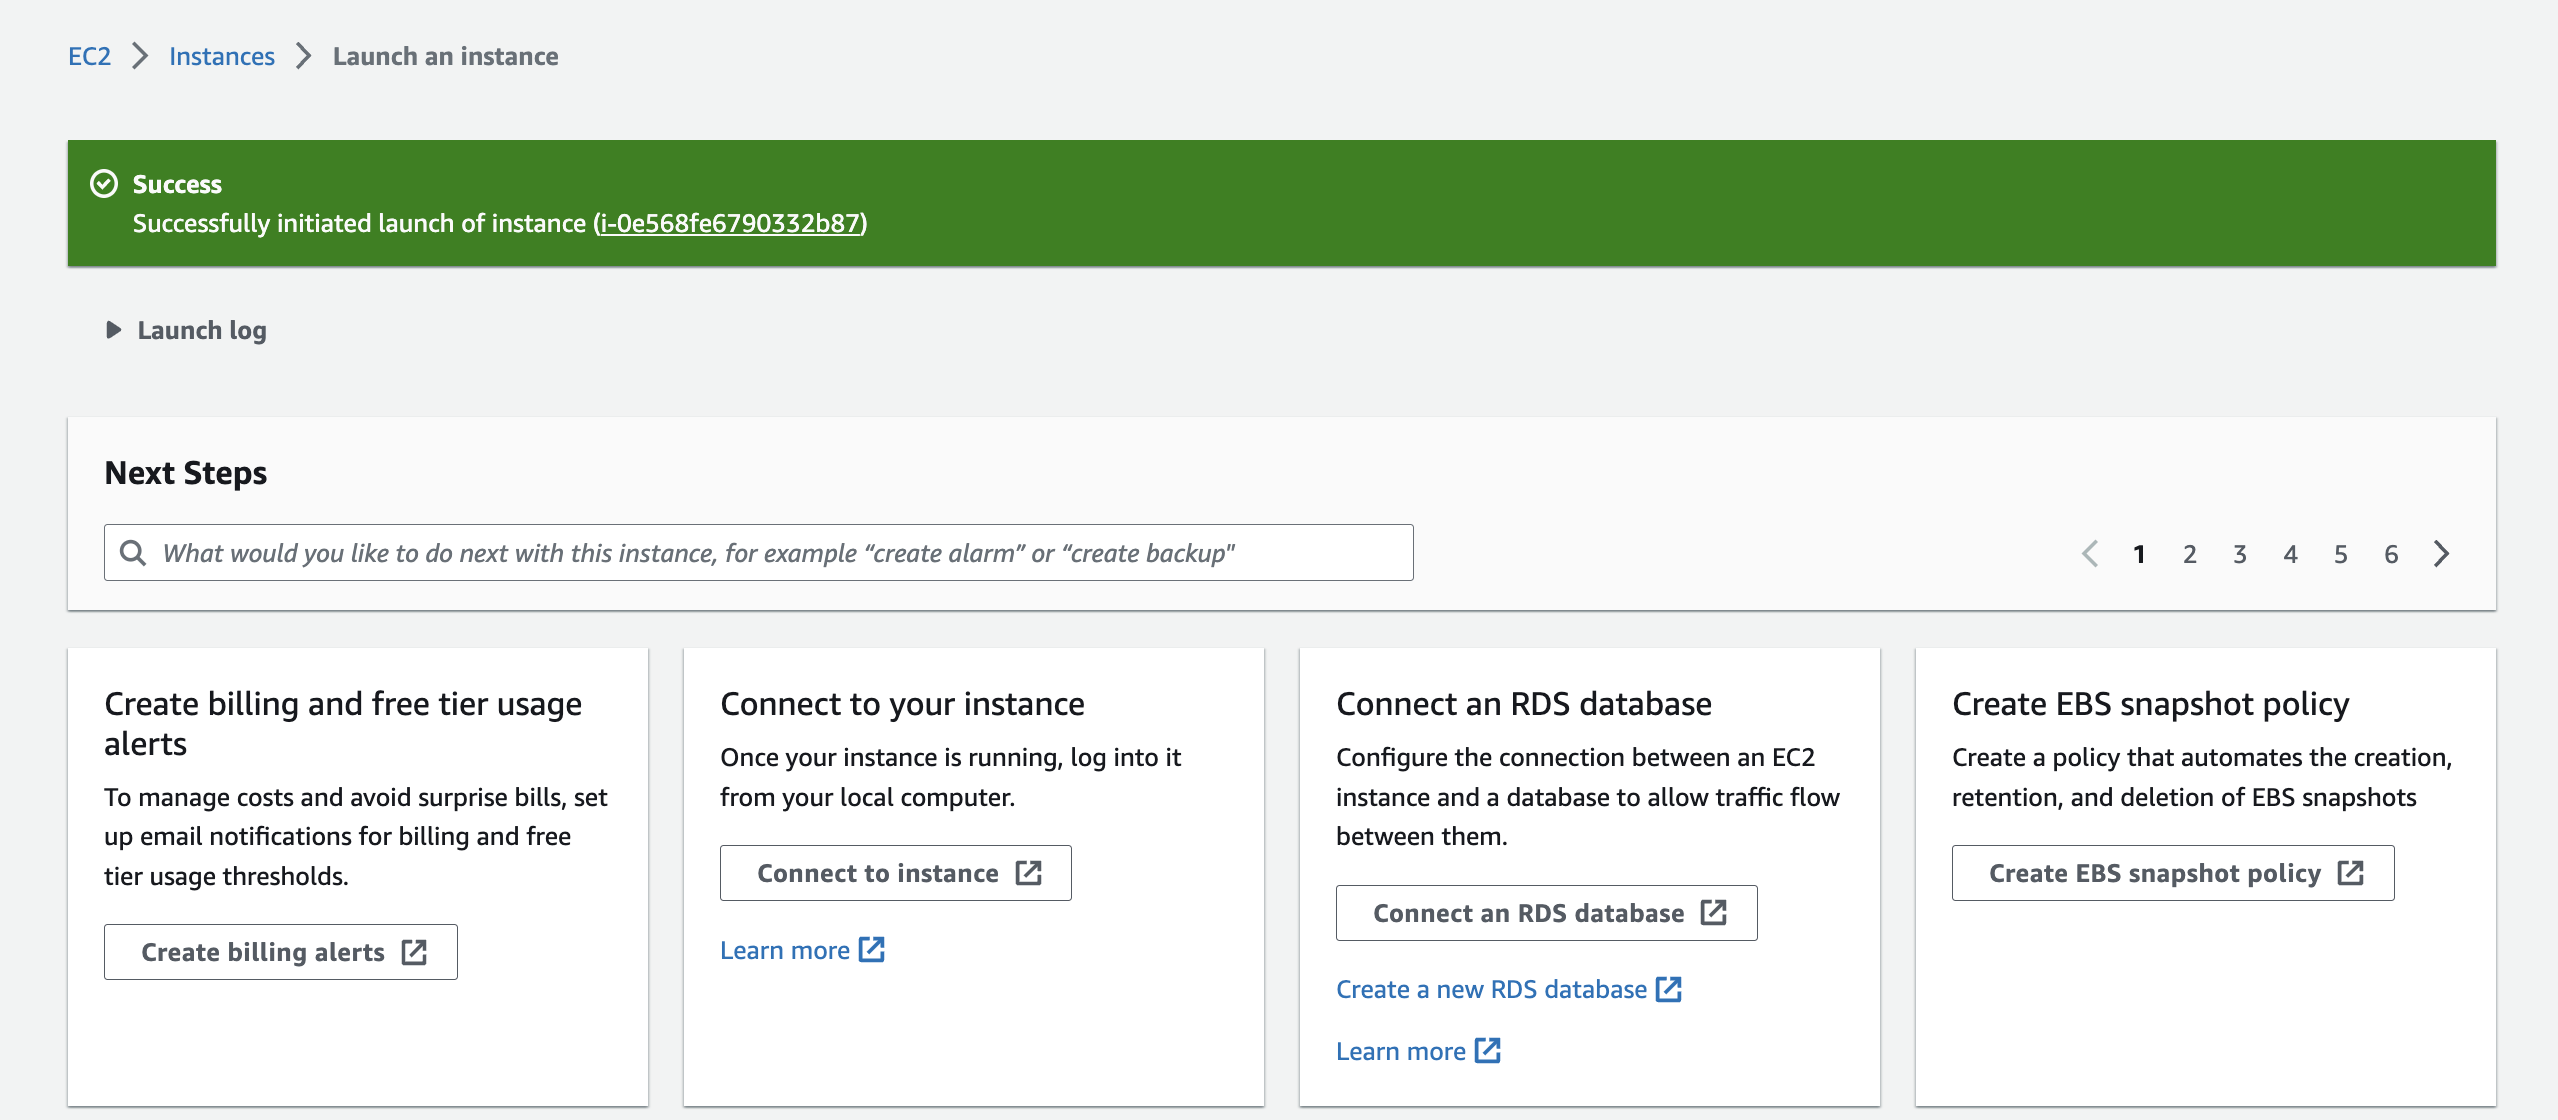Go to next page of next steps

(2441, 554)
